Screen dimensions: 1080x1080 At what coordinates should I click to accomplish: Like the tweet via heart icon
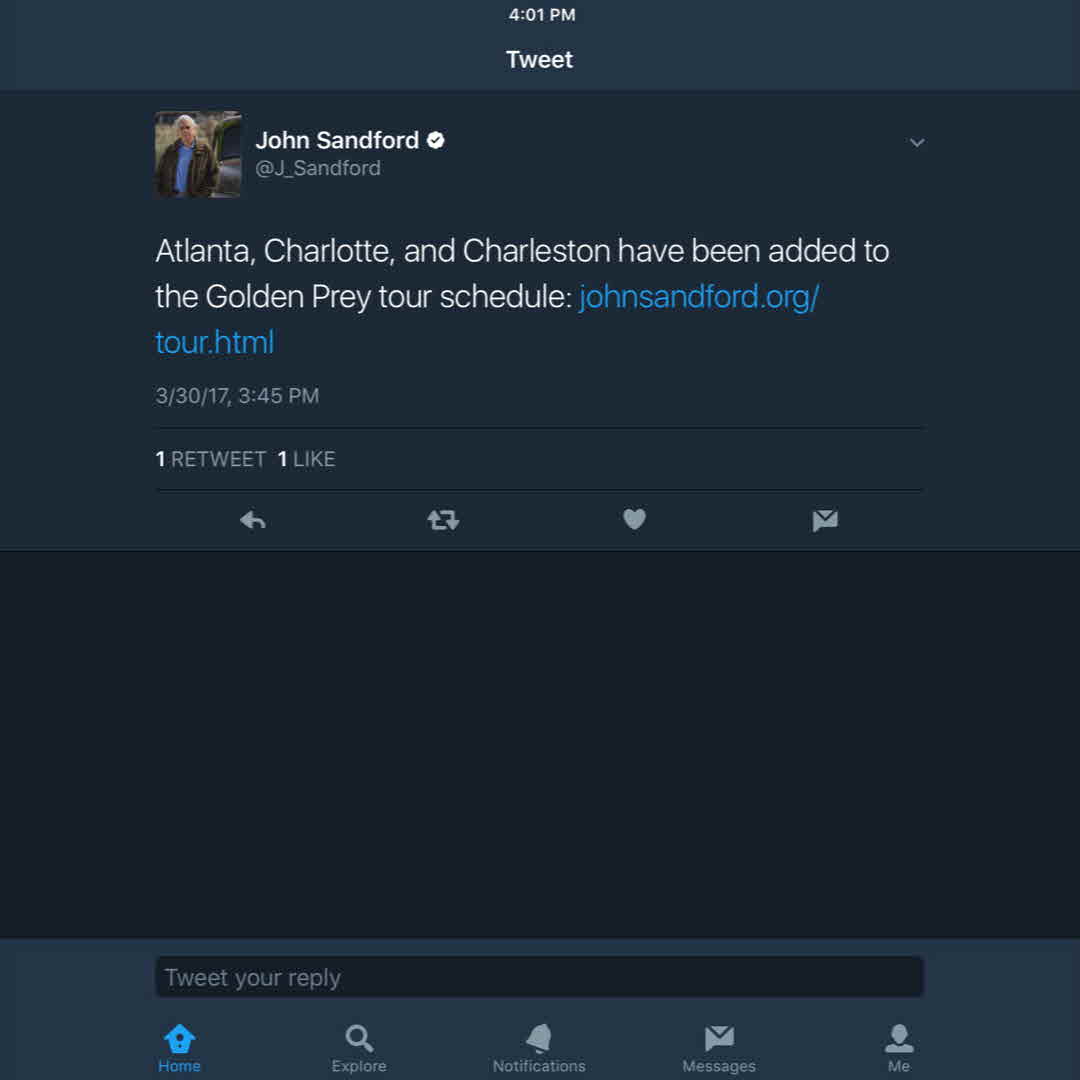pyautogui.click(x=634, y=520)
